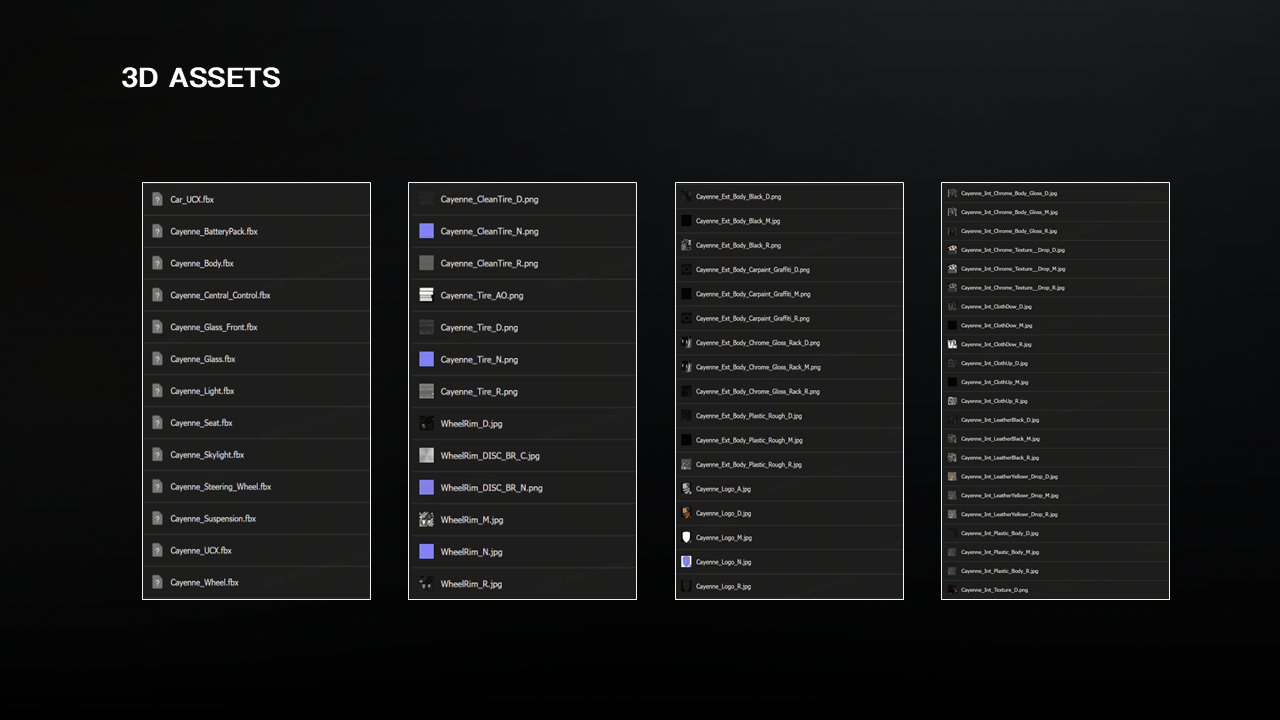Choose Cayenne_Ext_Body_Chrome_Gloss_Rack_R.png
This screenshot has width=1280, height=720.
[x=757, y=392]
